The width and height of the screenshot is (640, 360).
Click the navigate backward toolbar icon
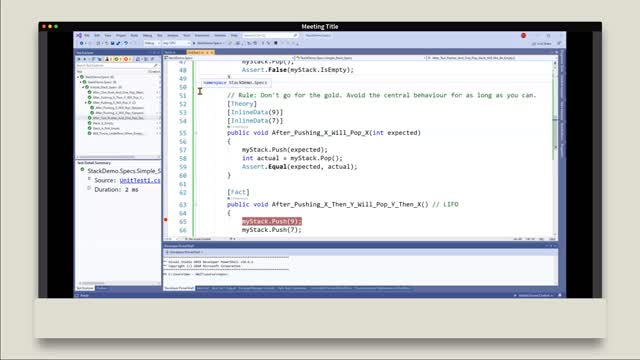tap(81, 43)
